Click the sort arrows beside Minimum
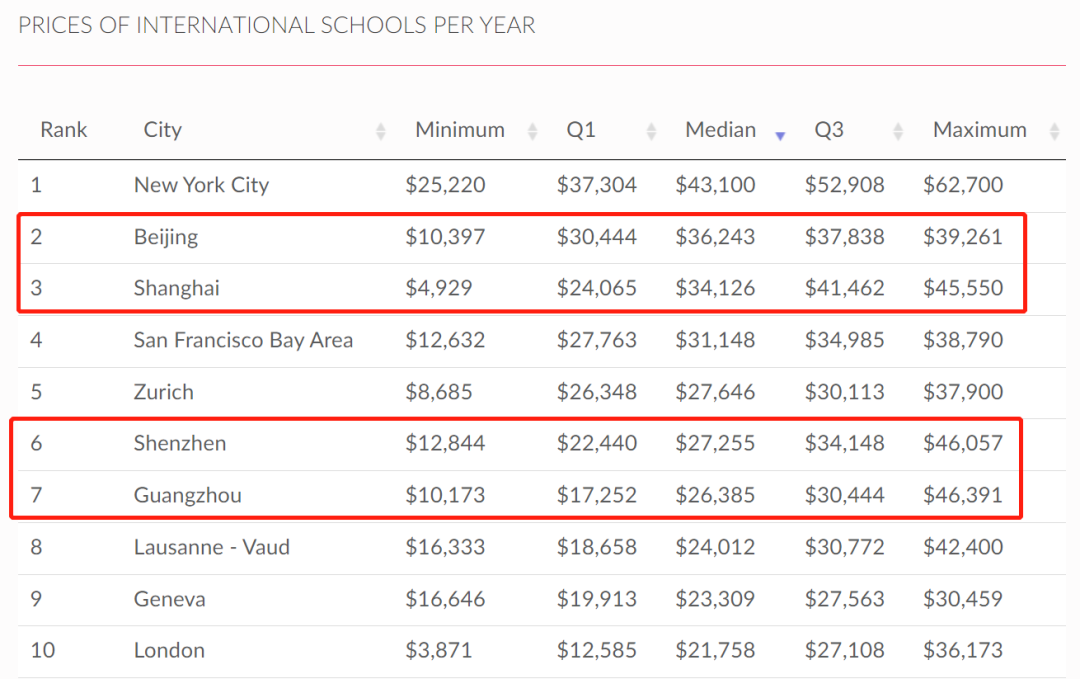This screenshot has width=1080, height=679. pos(532,131)
